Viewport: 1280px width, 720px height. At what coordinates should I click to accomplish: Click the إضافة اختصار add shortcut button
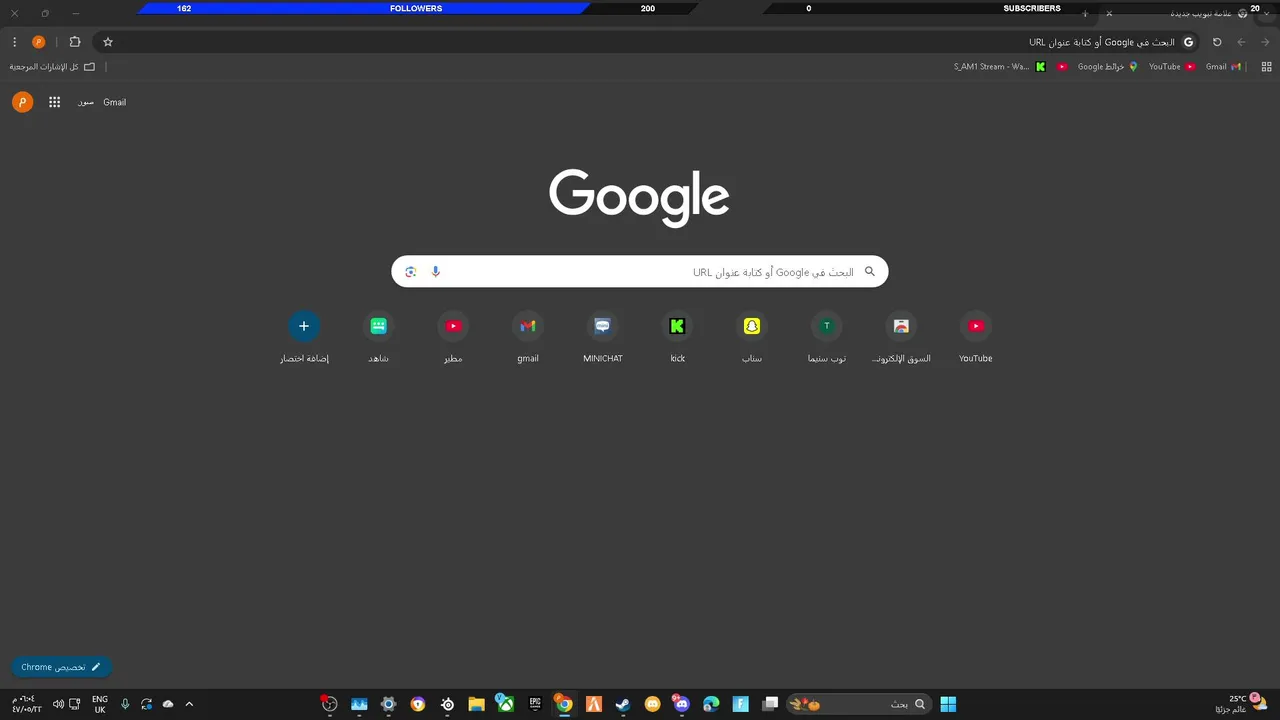pyautogui.click(x=304, y=337)
